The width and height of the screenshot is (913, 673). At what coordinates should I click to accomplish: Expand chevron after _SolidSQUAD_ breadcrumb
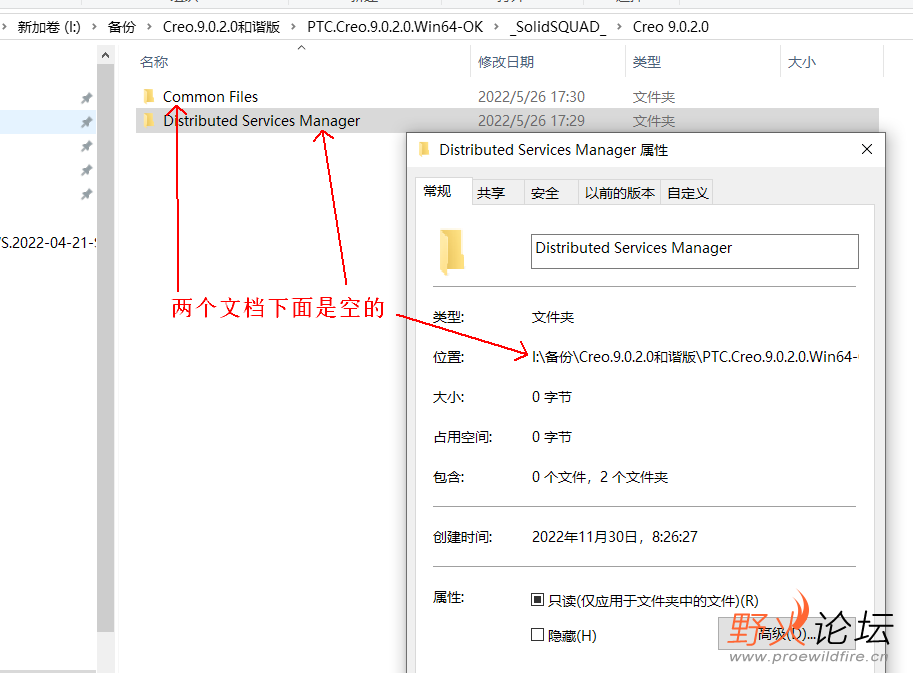620,27
